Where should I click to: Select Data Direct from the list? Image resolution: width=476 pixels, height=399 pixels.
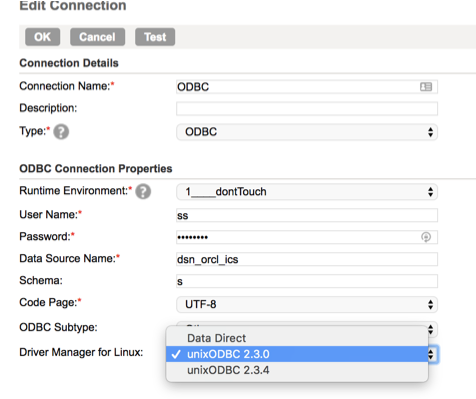(297, 338)
